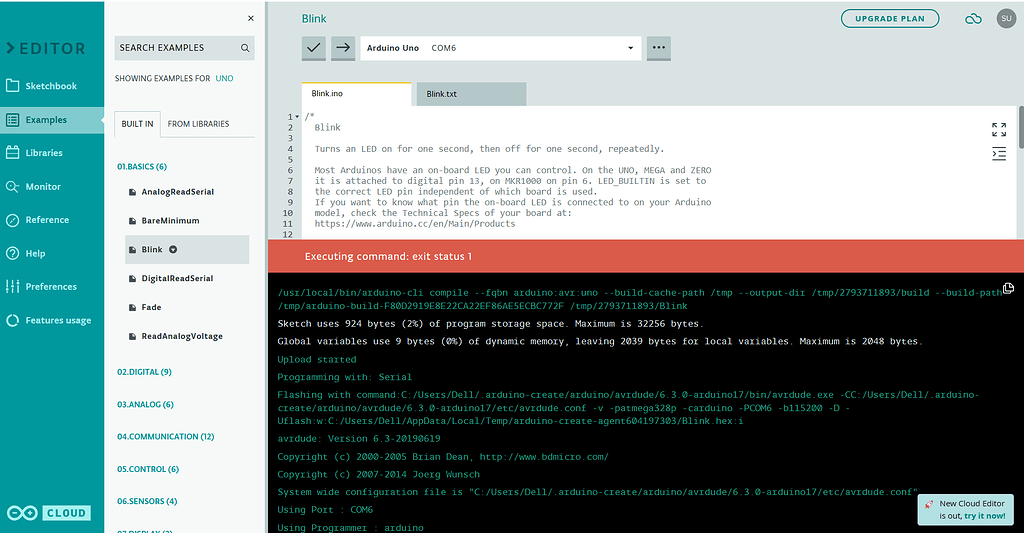
Task: Click the 'avrdude: Version 6.3-20190619' line
Action: click(x=359, y=439)
